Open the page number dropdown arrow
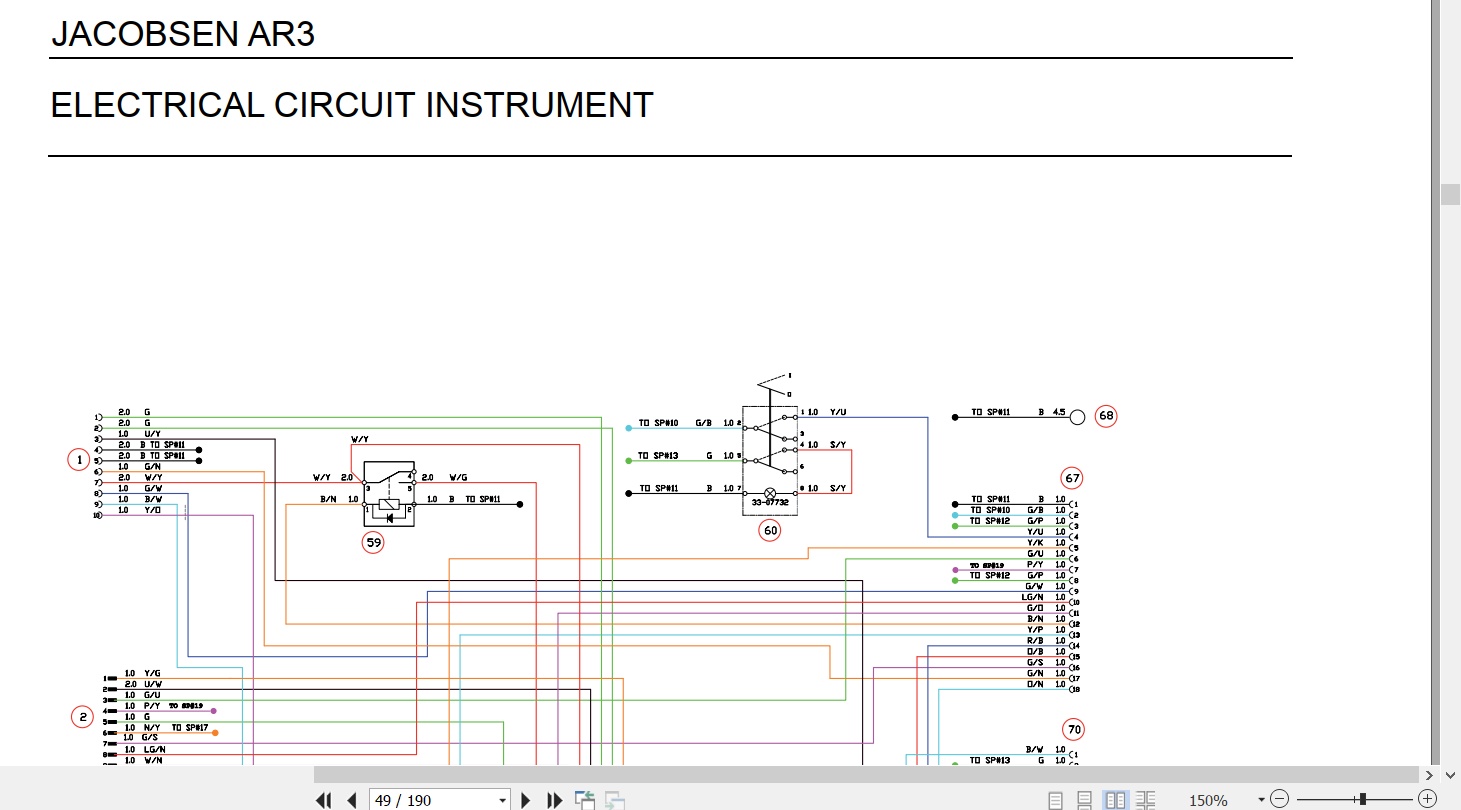This screenshot has width=1461, height=810. pos(503,800)
